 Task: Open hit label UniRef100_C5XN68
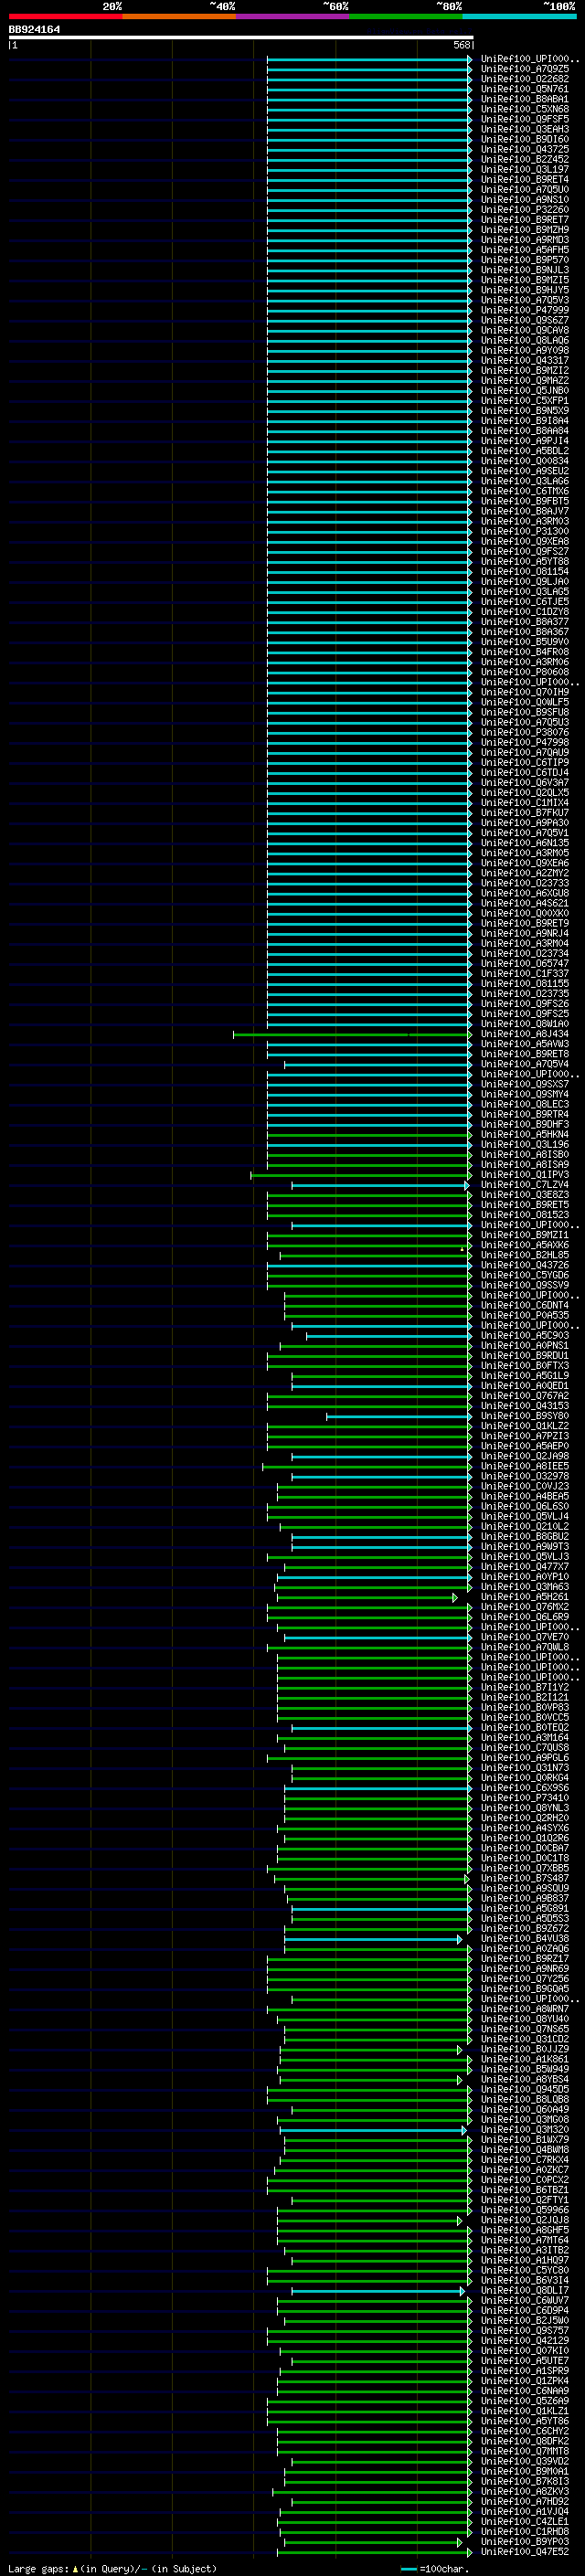coord(524,110)
